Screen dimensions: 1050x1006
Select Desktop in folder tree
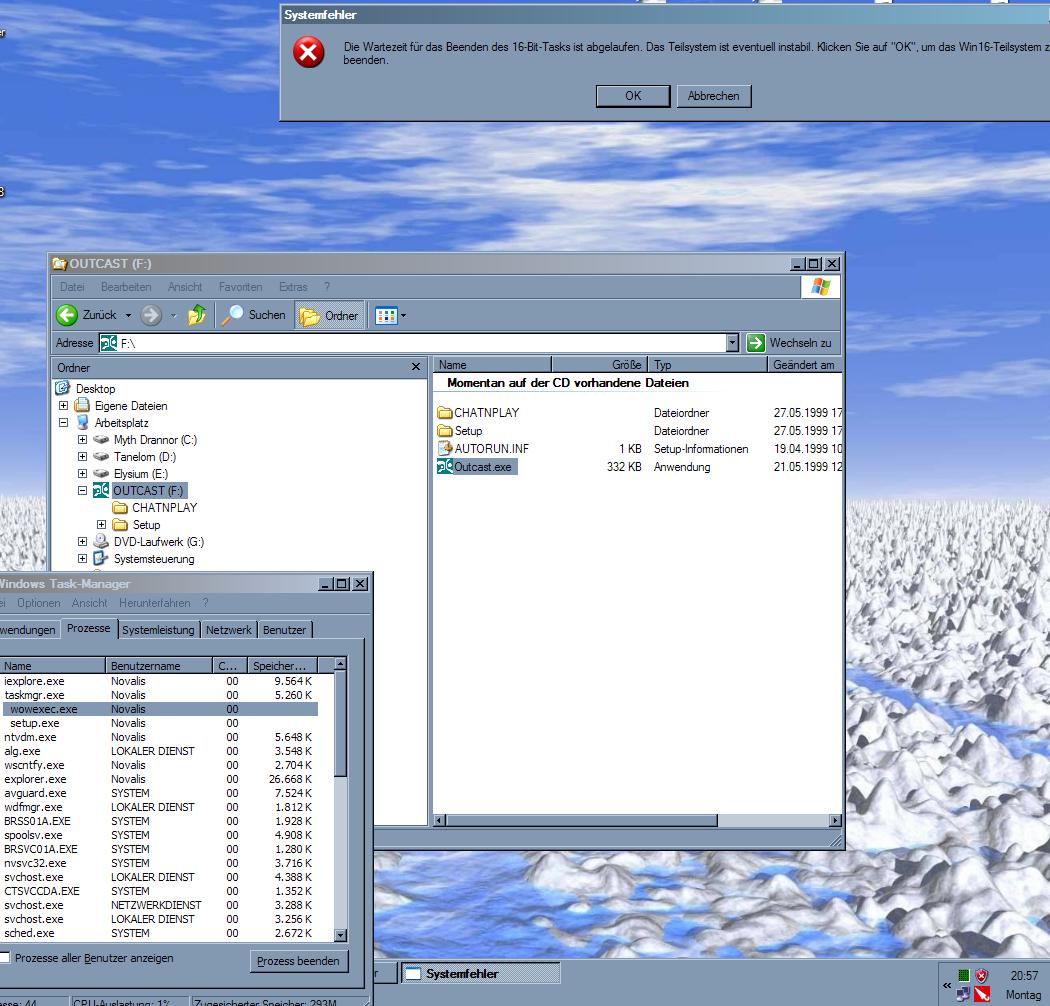pyautogui.click(x=95, y=388)
